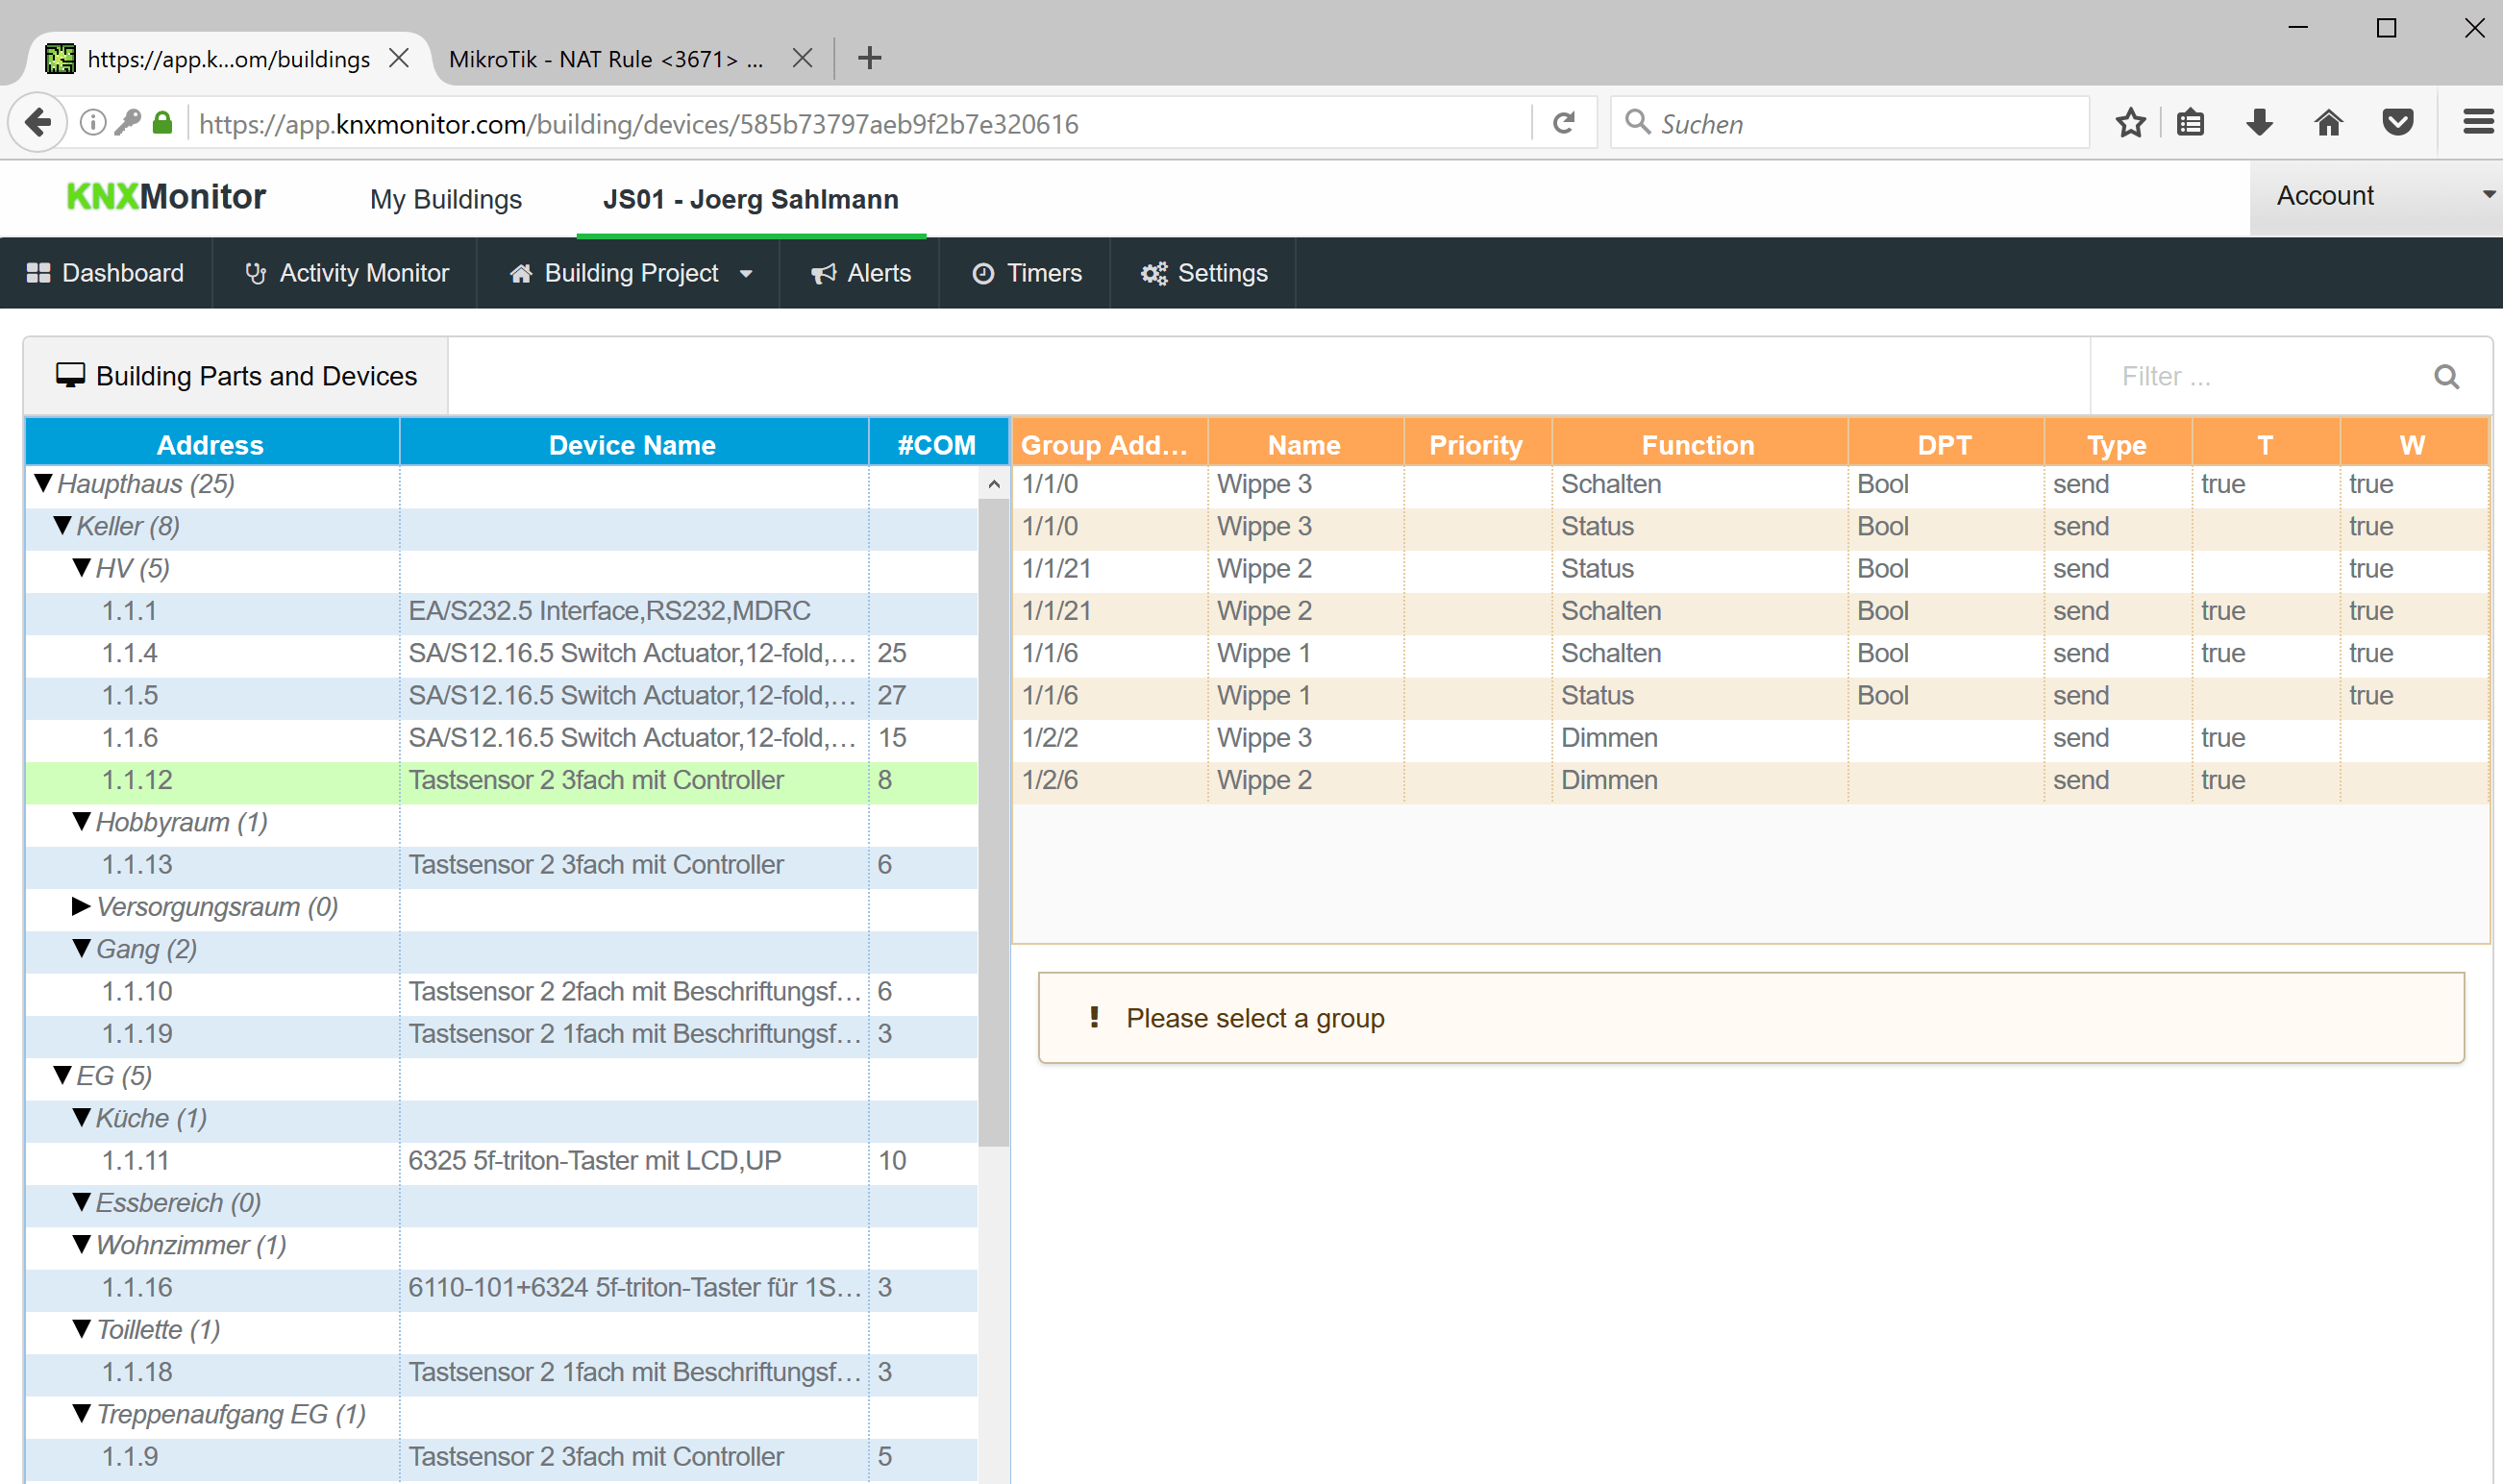This screenshot has height=1484, width=2503.
Task: Click the browser back arrow button
Action: click(x=37, y=123)
